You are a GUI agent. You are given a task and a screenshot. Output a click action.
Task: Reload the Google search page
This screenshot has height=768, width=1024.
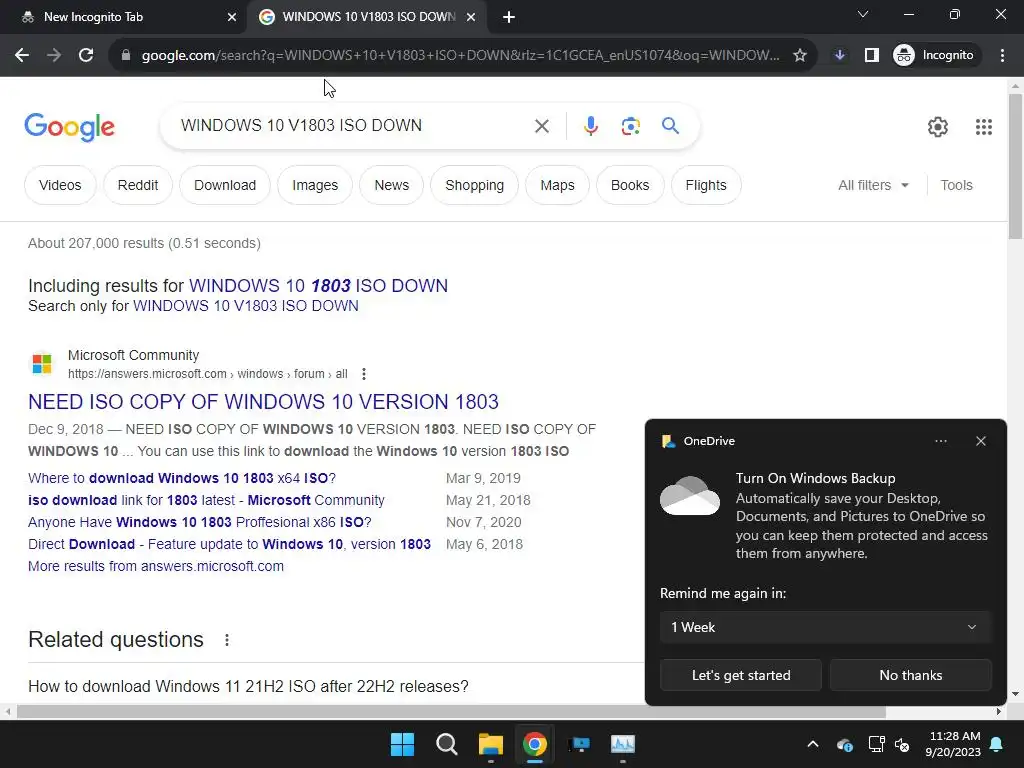(x=86, y=56)
